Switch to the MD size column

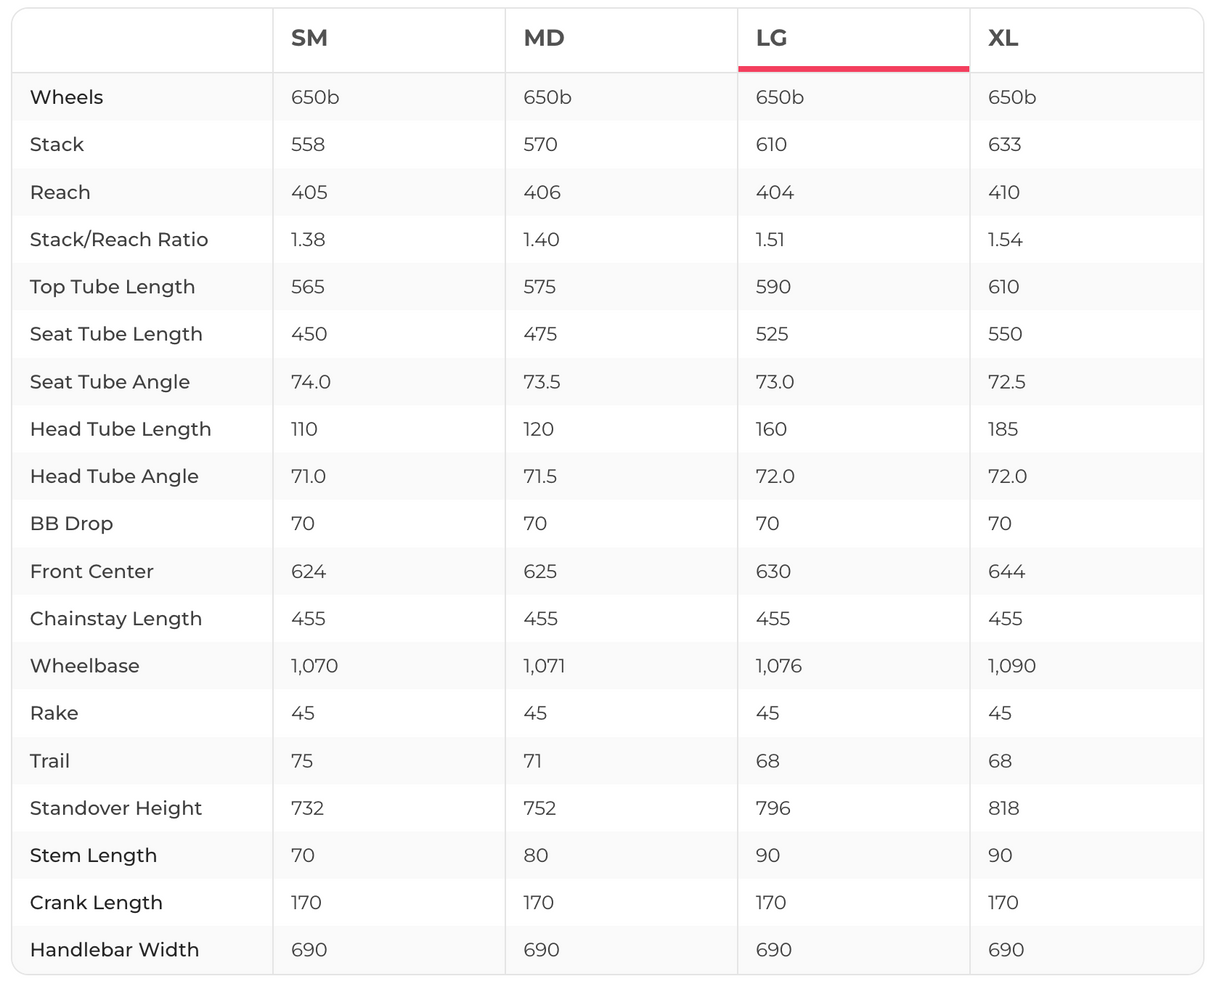click(x=544, y=39)
